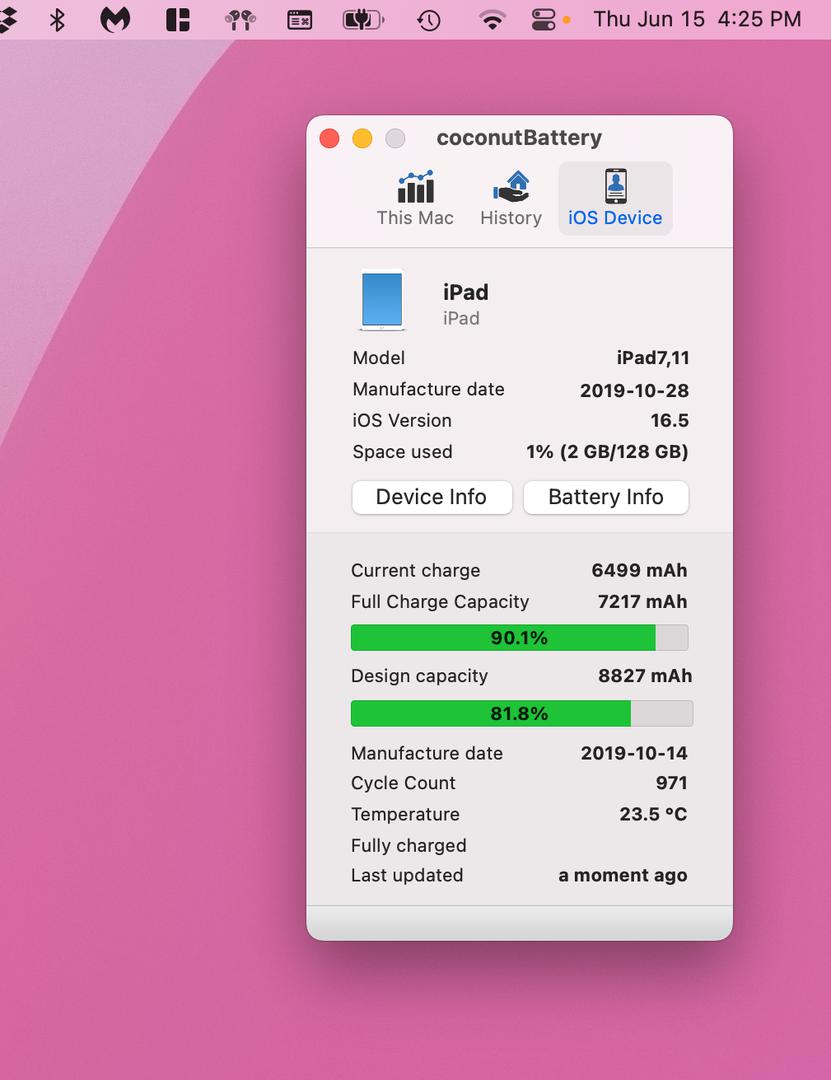Open the Wi-Fi menu
The height and width of the screenshot is (1080, 831).
click(x=491, y=20)
